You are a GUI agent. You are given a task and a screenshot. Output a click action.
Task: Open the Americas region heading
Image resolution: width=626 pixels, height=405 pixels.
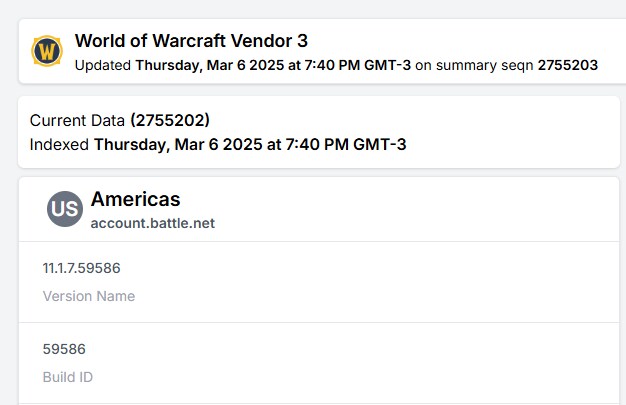click(135, 199)
